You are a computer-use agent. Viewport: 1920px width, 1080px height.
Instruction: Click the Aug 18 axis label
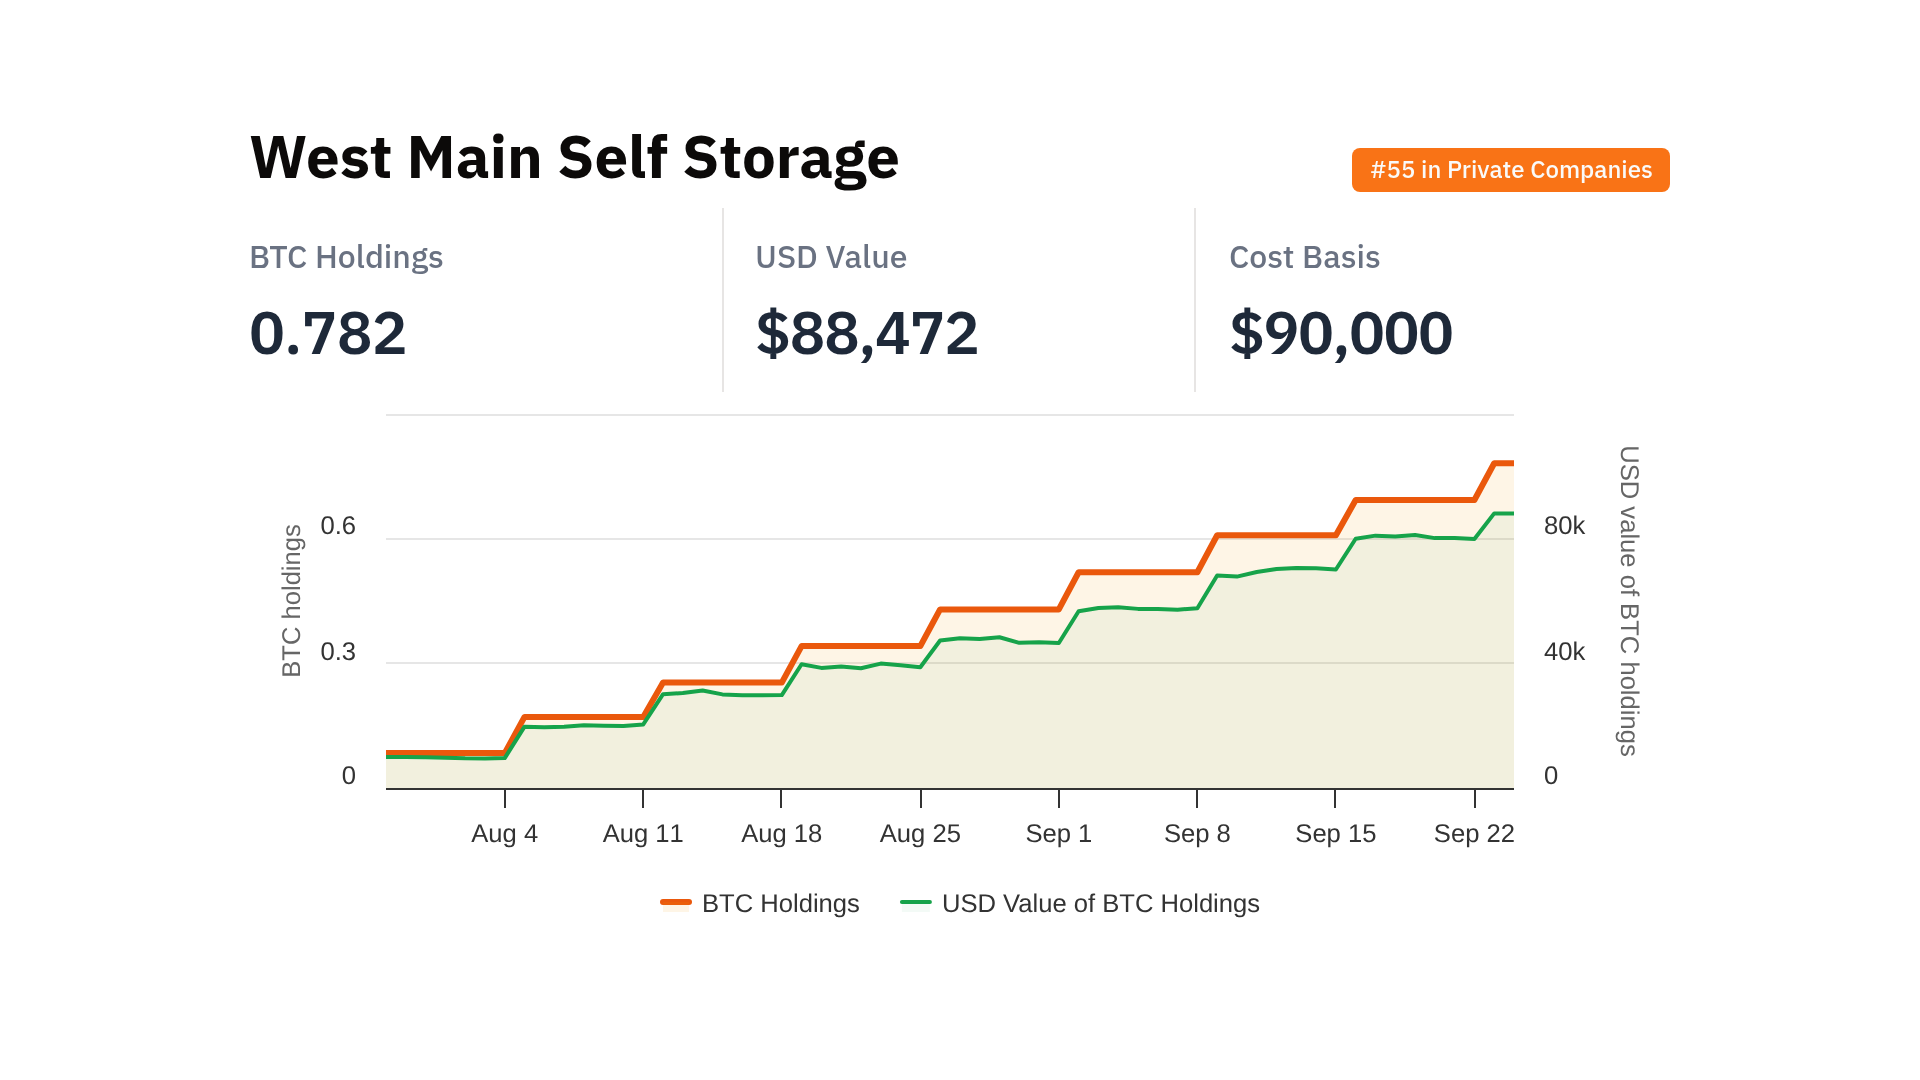point(781,833)
